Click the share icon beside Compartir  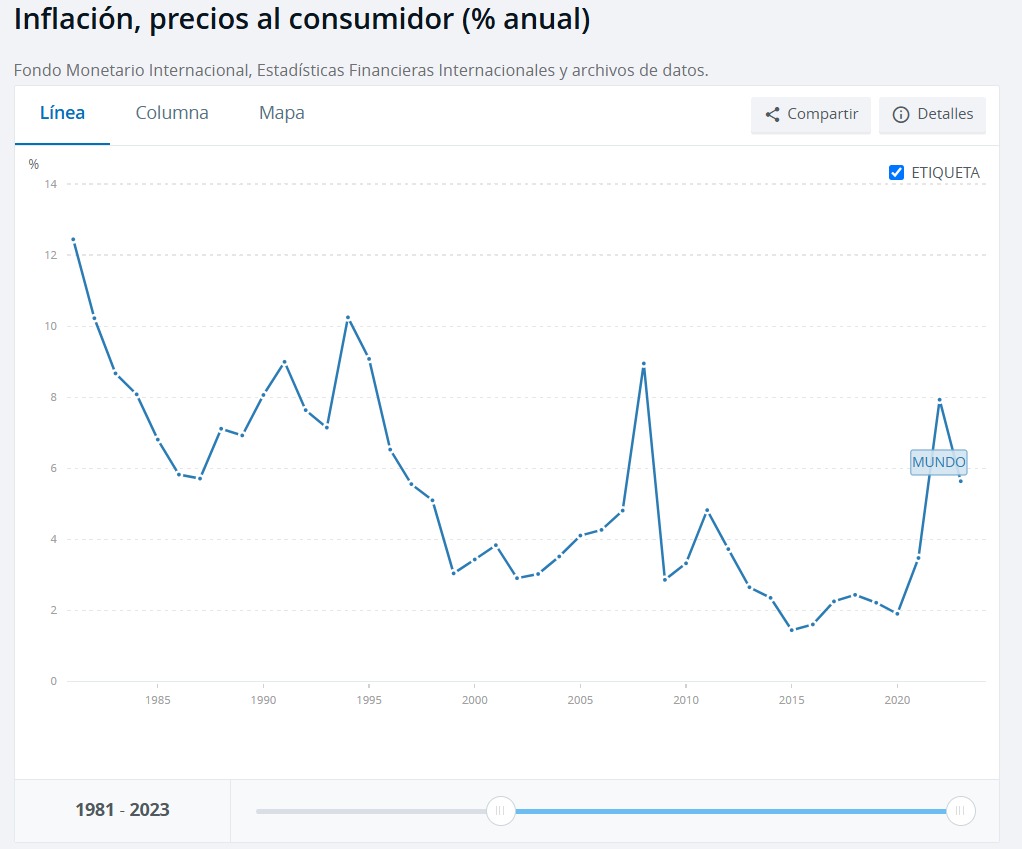coord(772,114)
